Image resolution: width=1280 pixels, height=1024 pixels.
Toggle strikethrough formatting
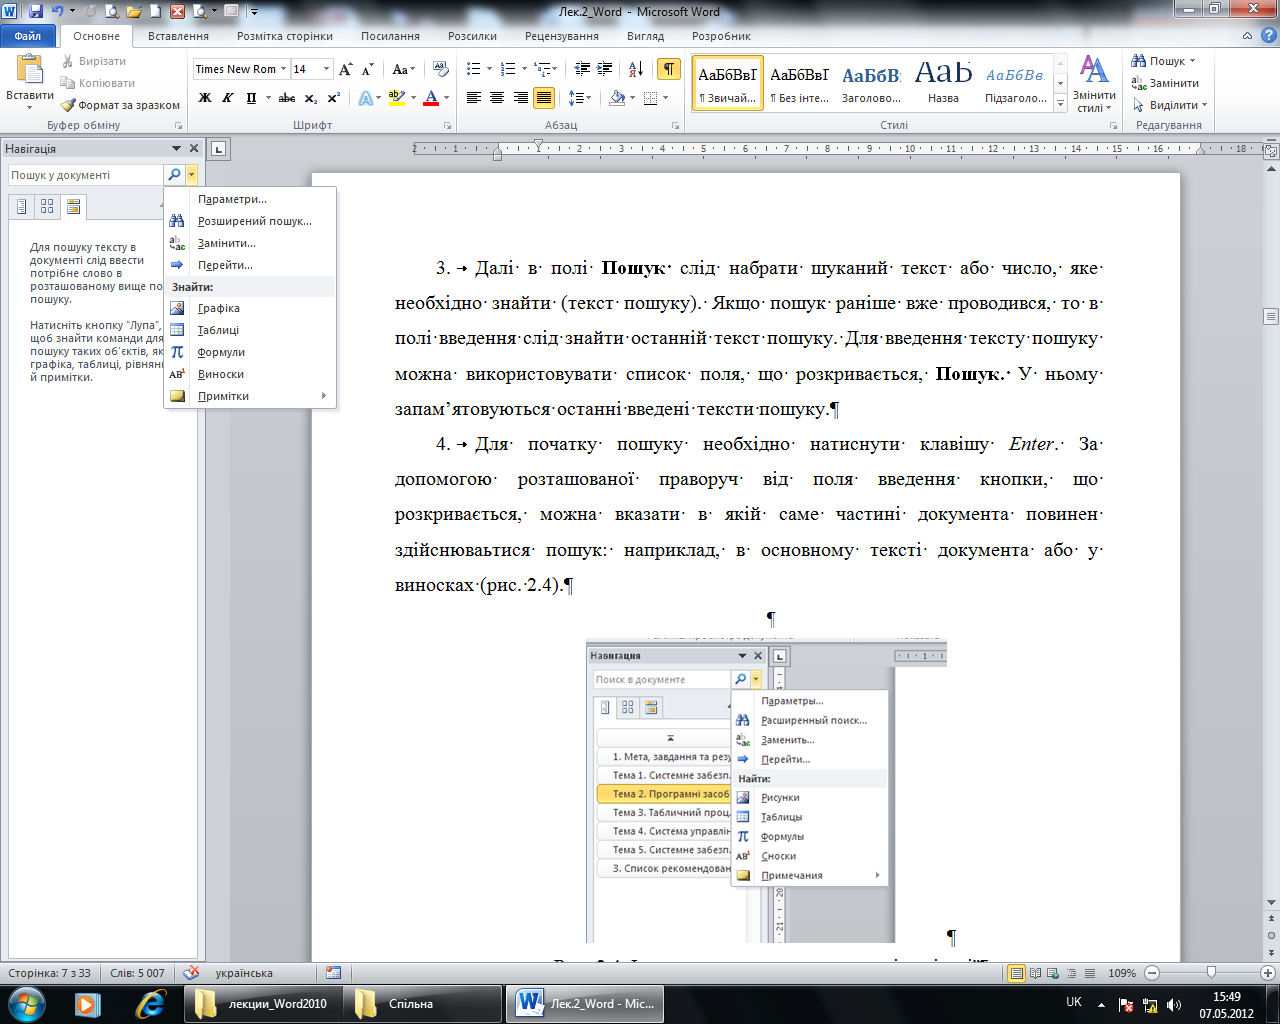coord(287,98)
